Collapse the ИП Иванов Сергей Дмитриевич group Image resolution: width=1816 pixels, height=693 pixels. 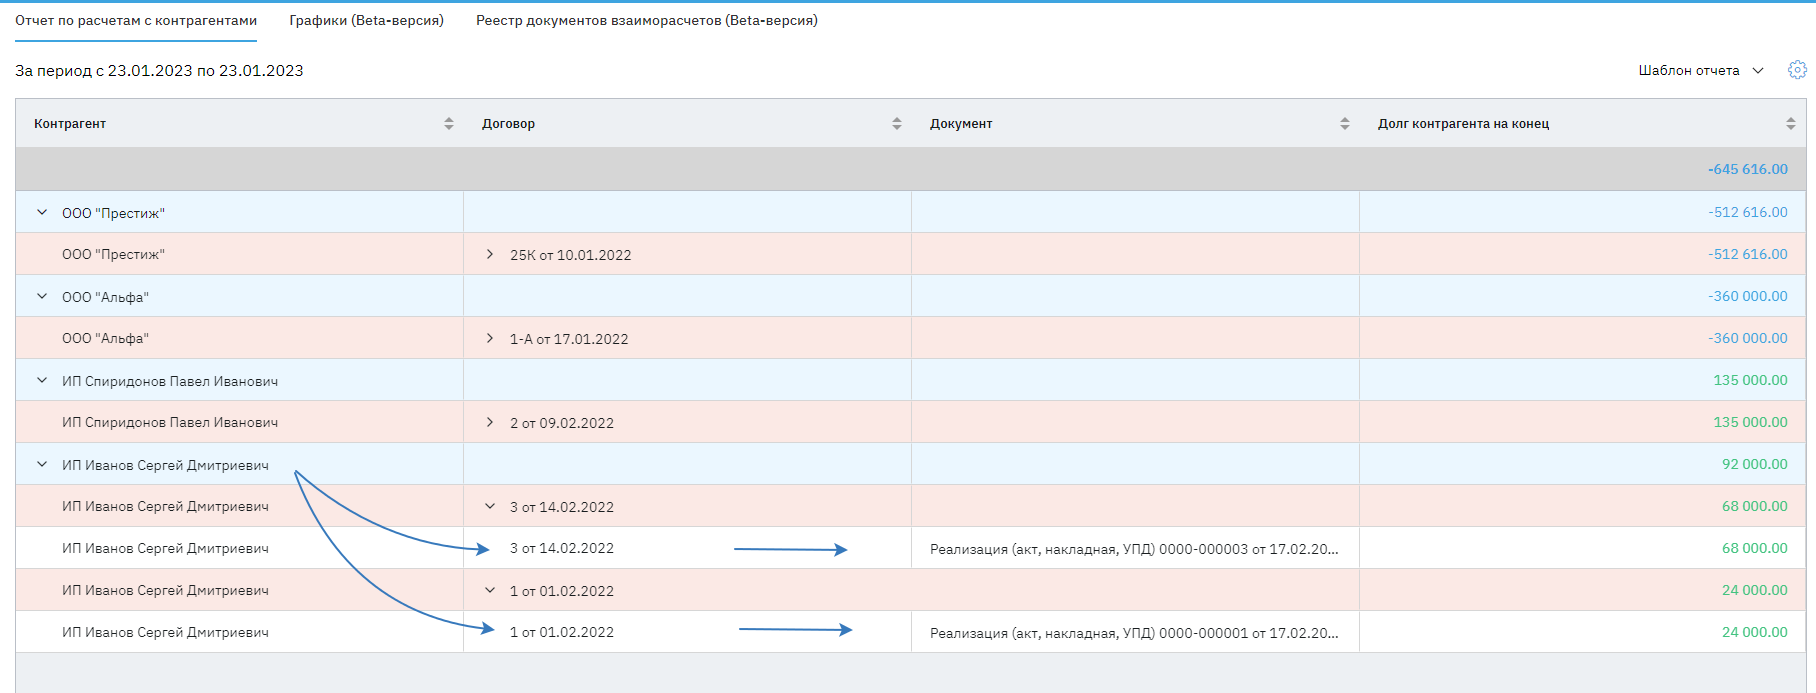42,465
